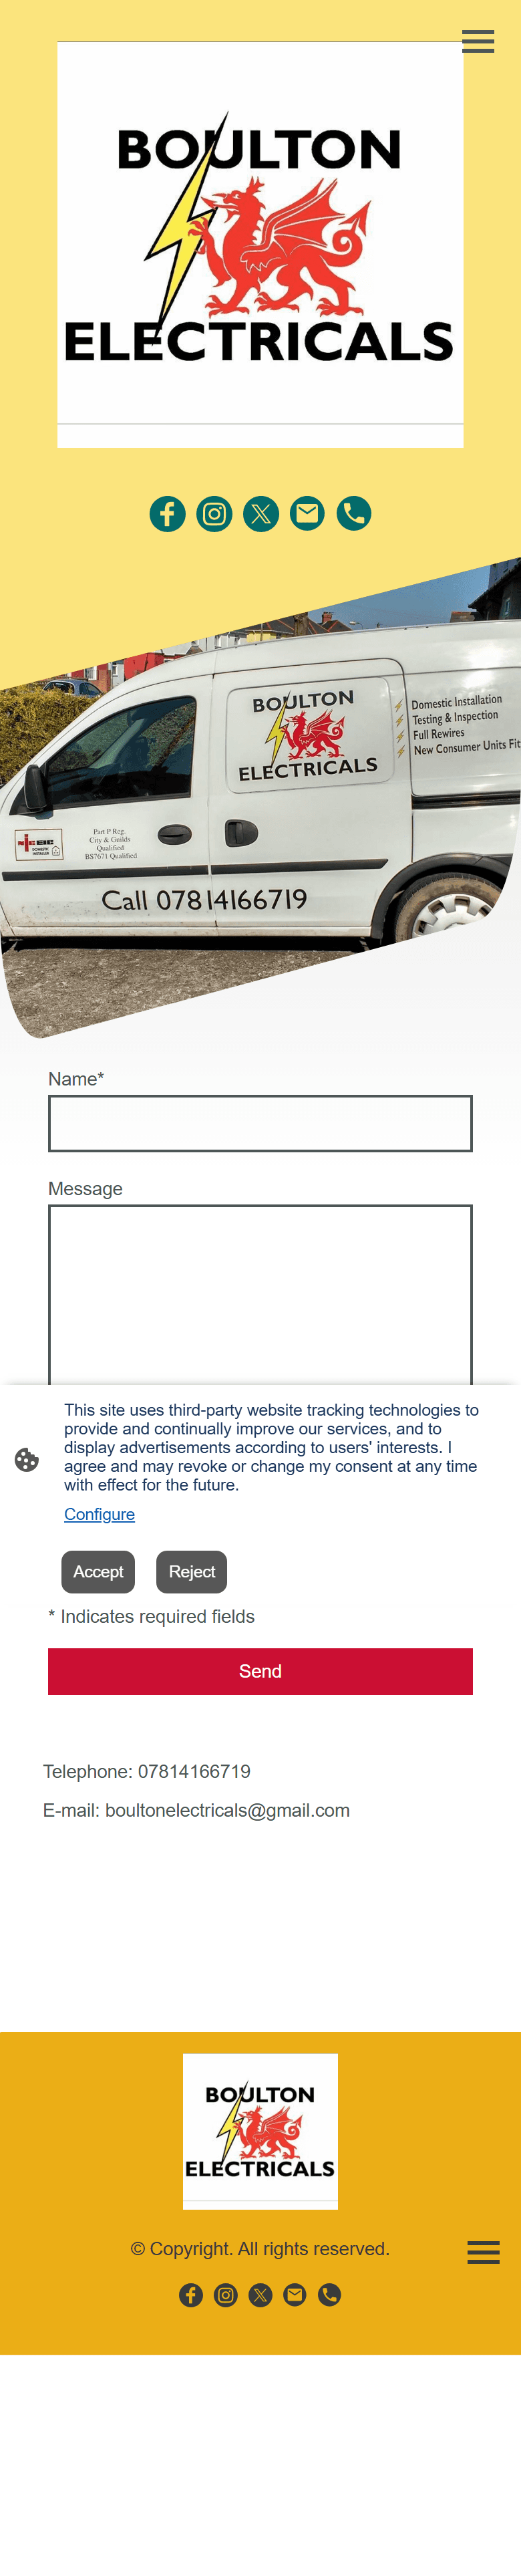The height and width of the screenshot is (2576, 521).
Task: Open Instagram from header social icons
Action: (214, 514)
